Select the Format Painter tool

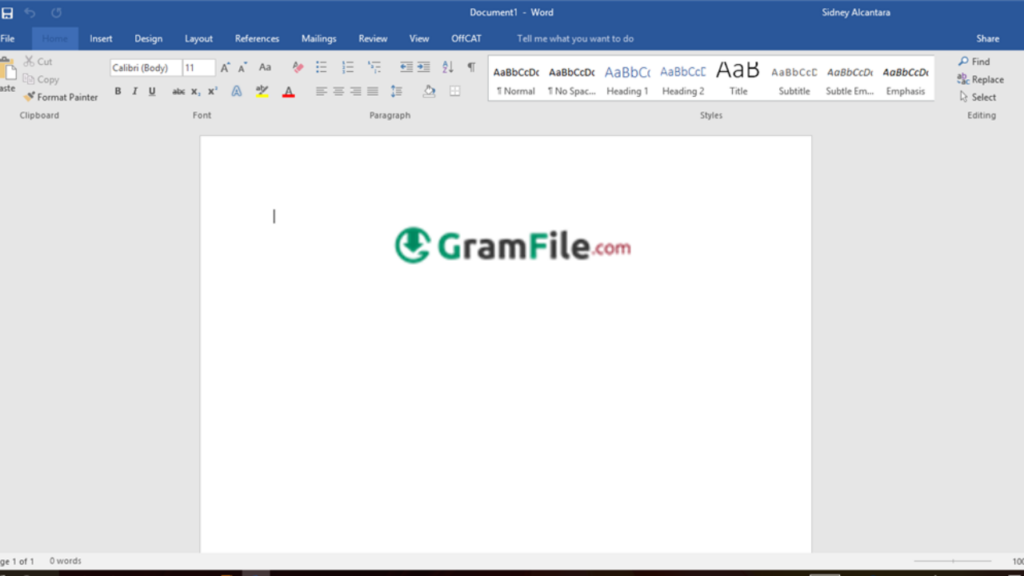pyautogui.click(x=60, y=97)
